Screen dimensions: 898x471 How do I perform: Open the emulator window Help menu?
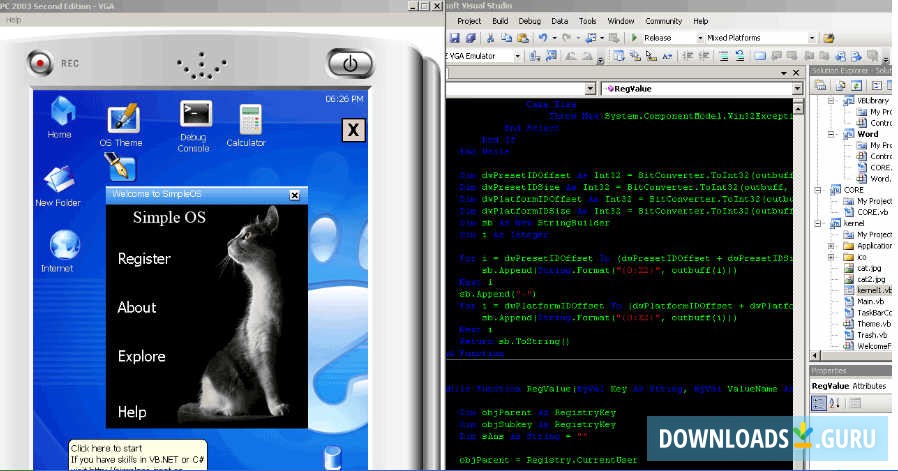coord(14,20)
